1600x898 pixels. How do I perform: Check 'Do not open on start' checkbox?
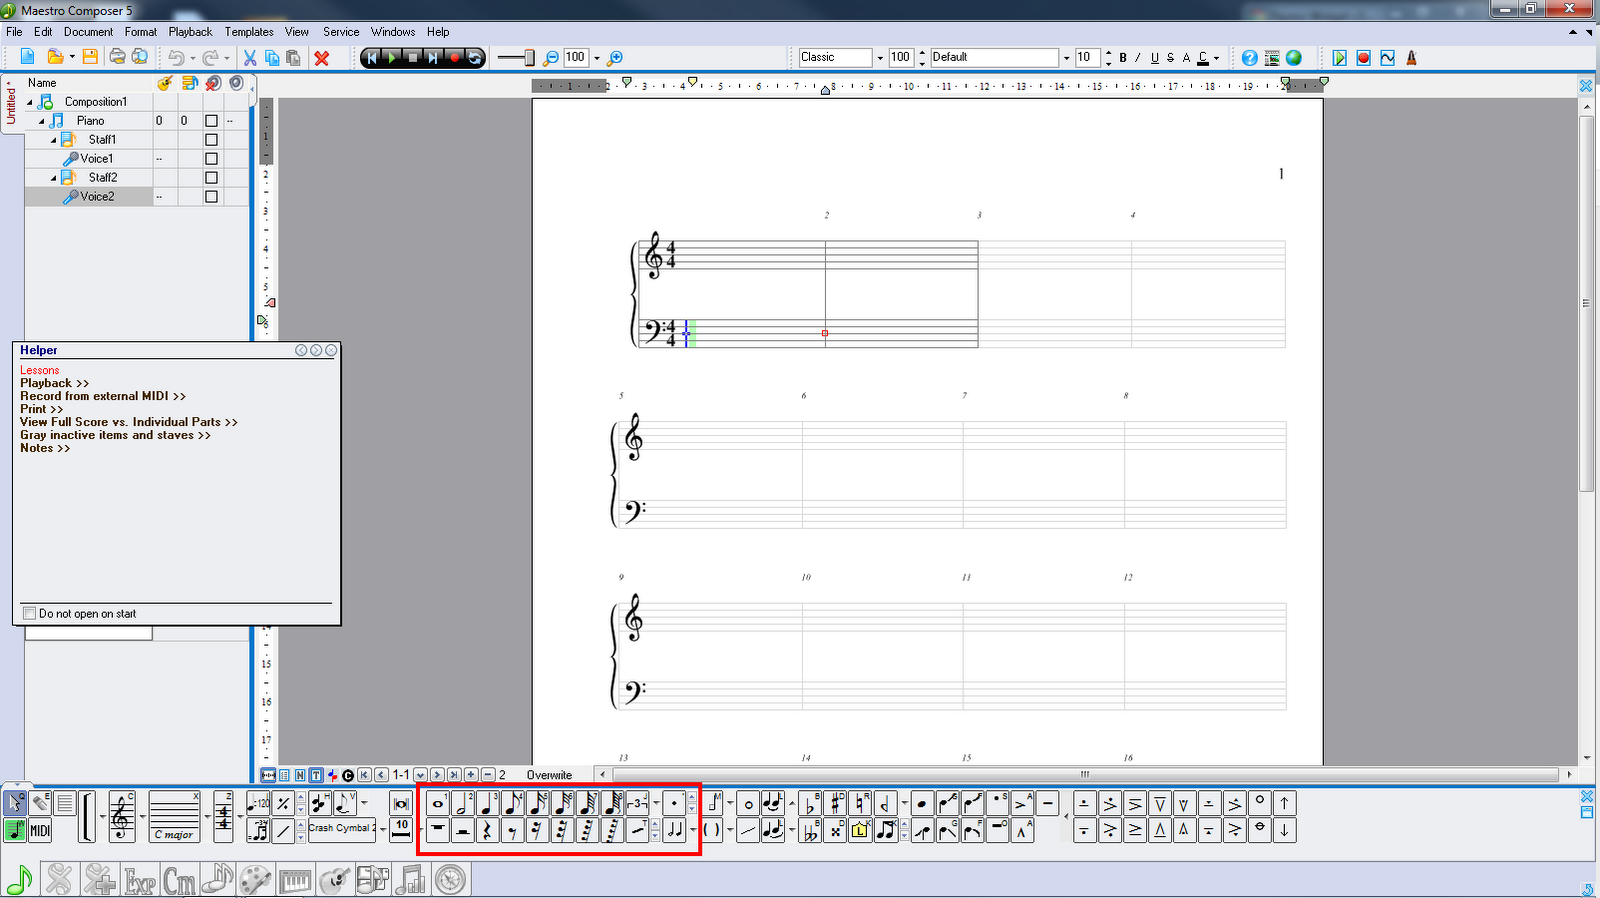(x=30, y=613)
